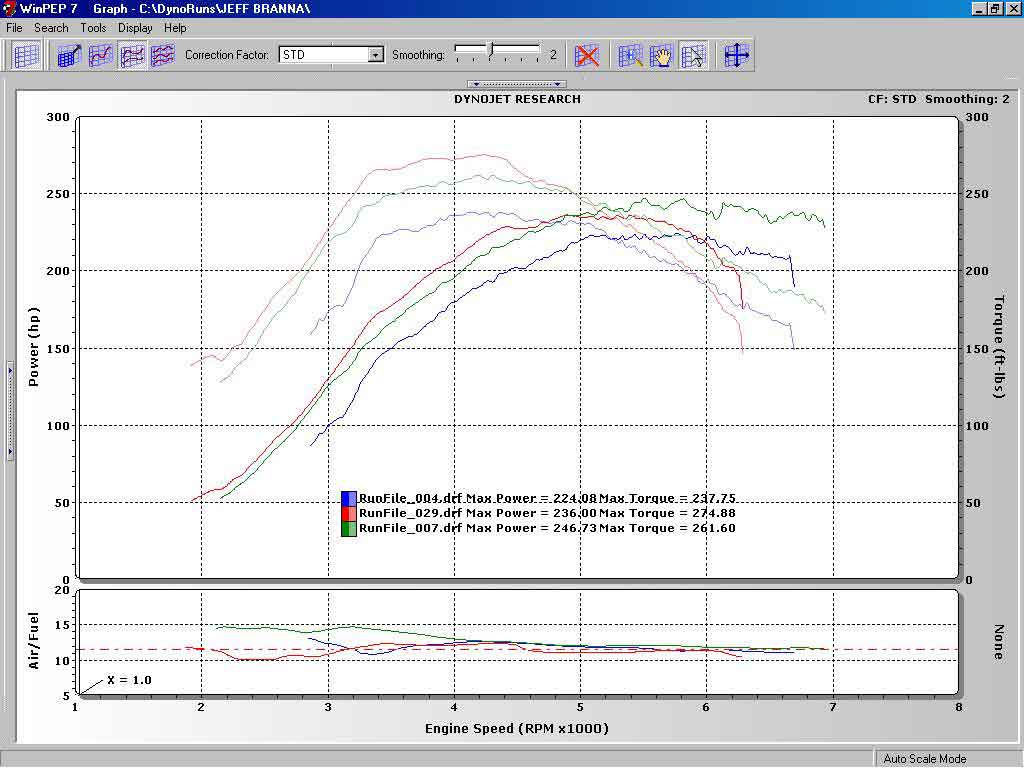Click the WinPEP 7 title bar icon
Image resolution: width=1024 pixels, height=768 pixels.
click(9, 8)
